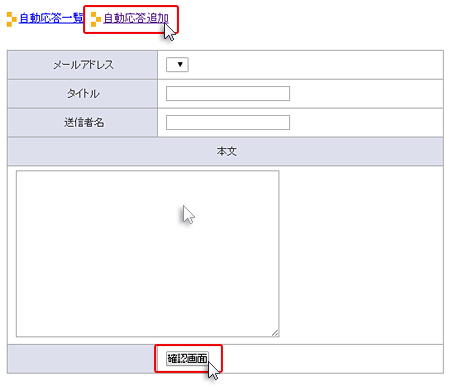Expand the メールアドレス dropdown

point(177,64)
